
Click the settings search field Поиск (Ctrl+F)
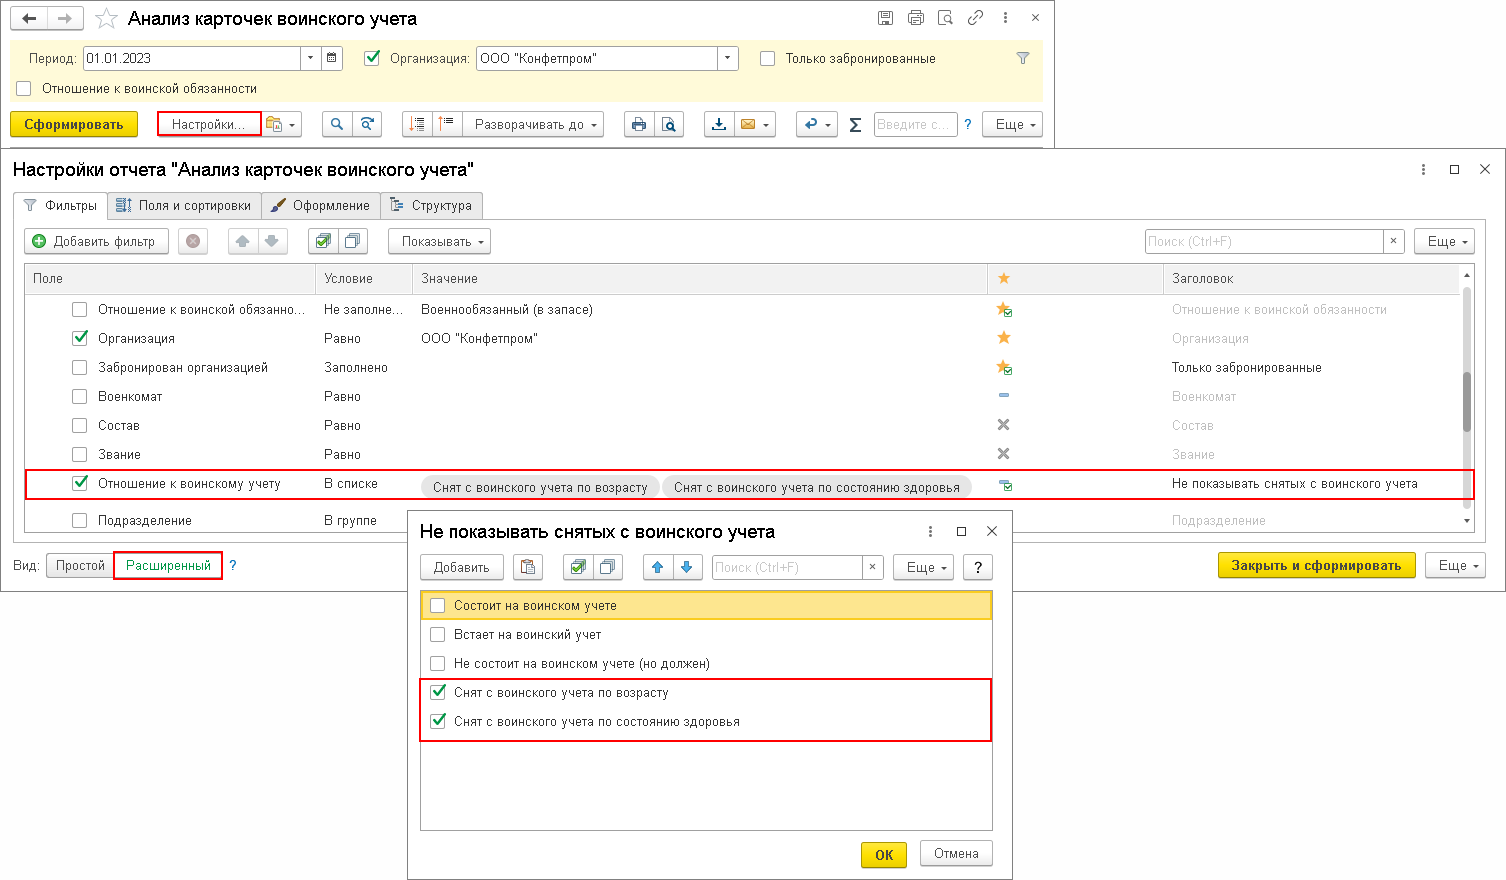(1264, 241)
